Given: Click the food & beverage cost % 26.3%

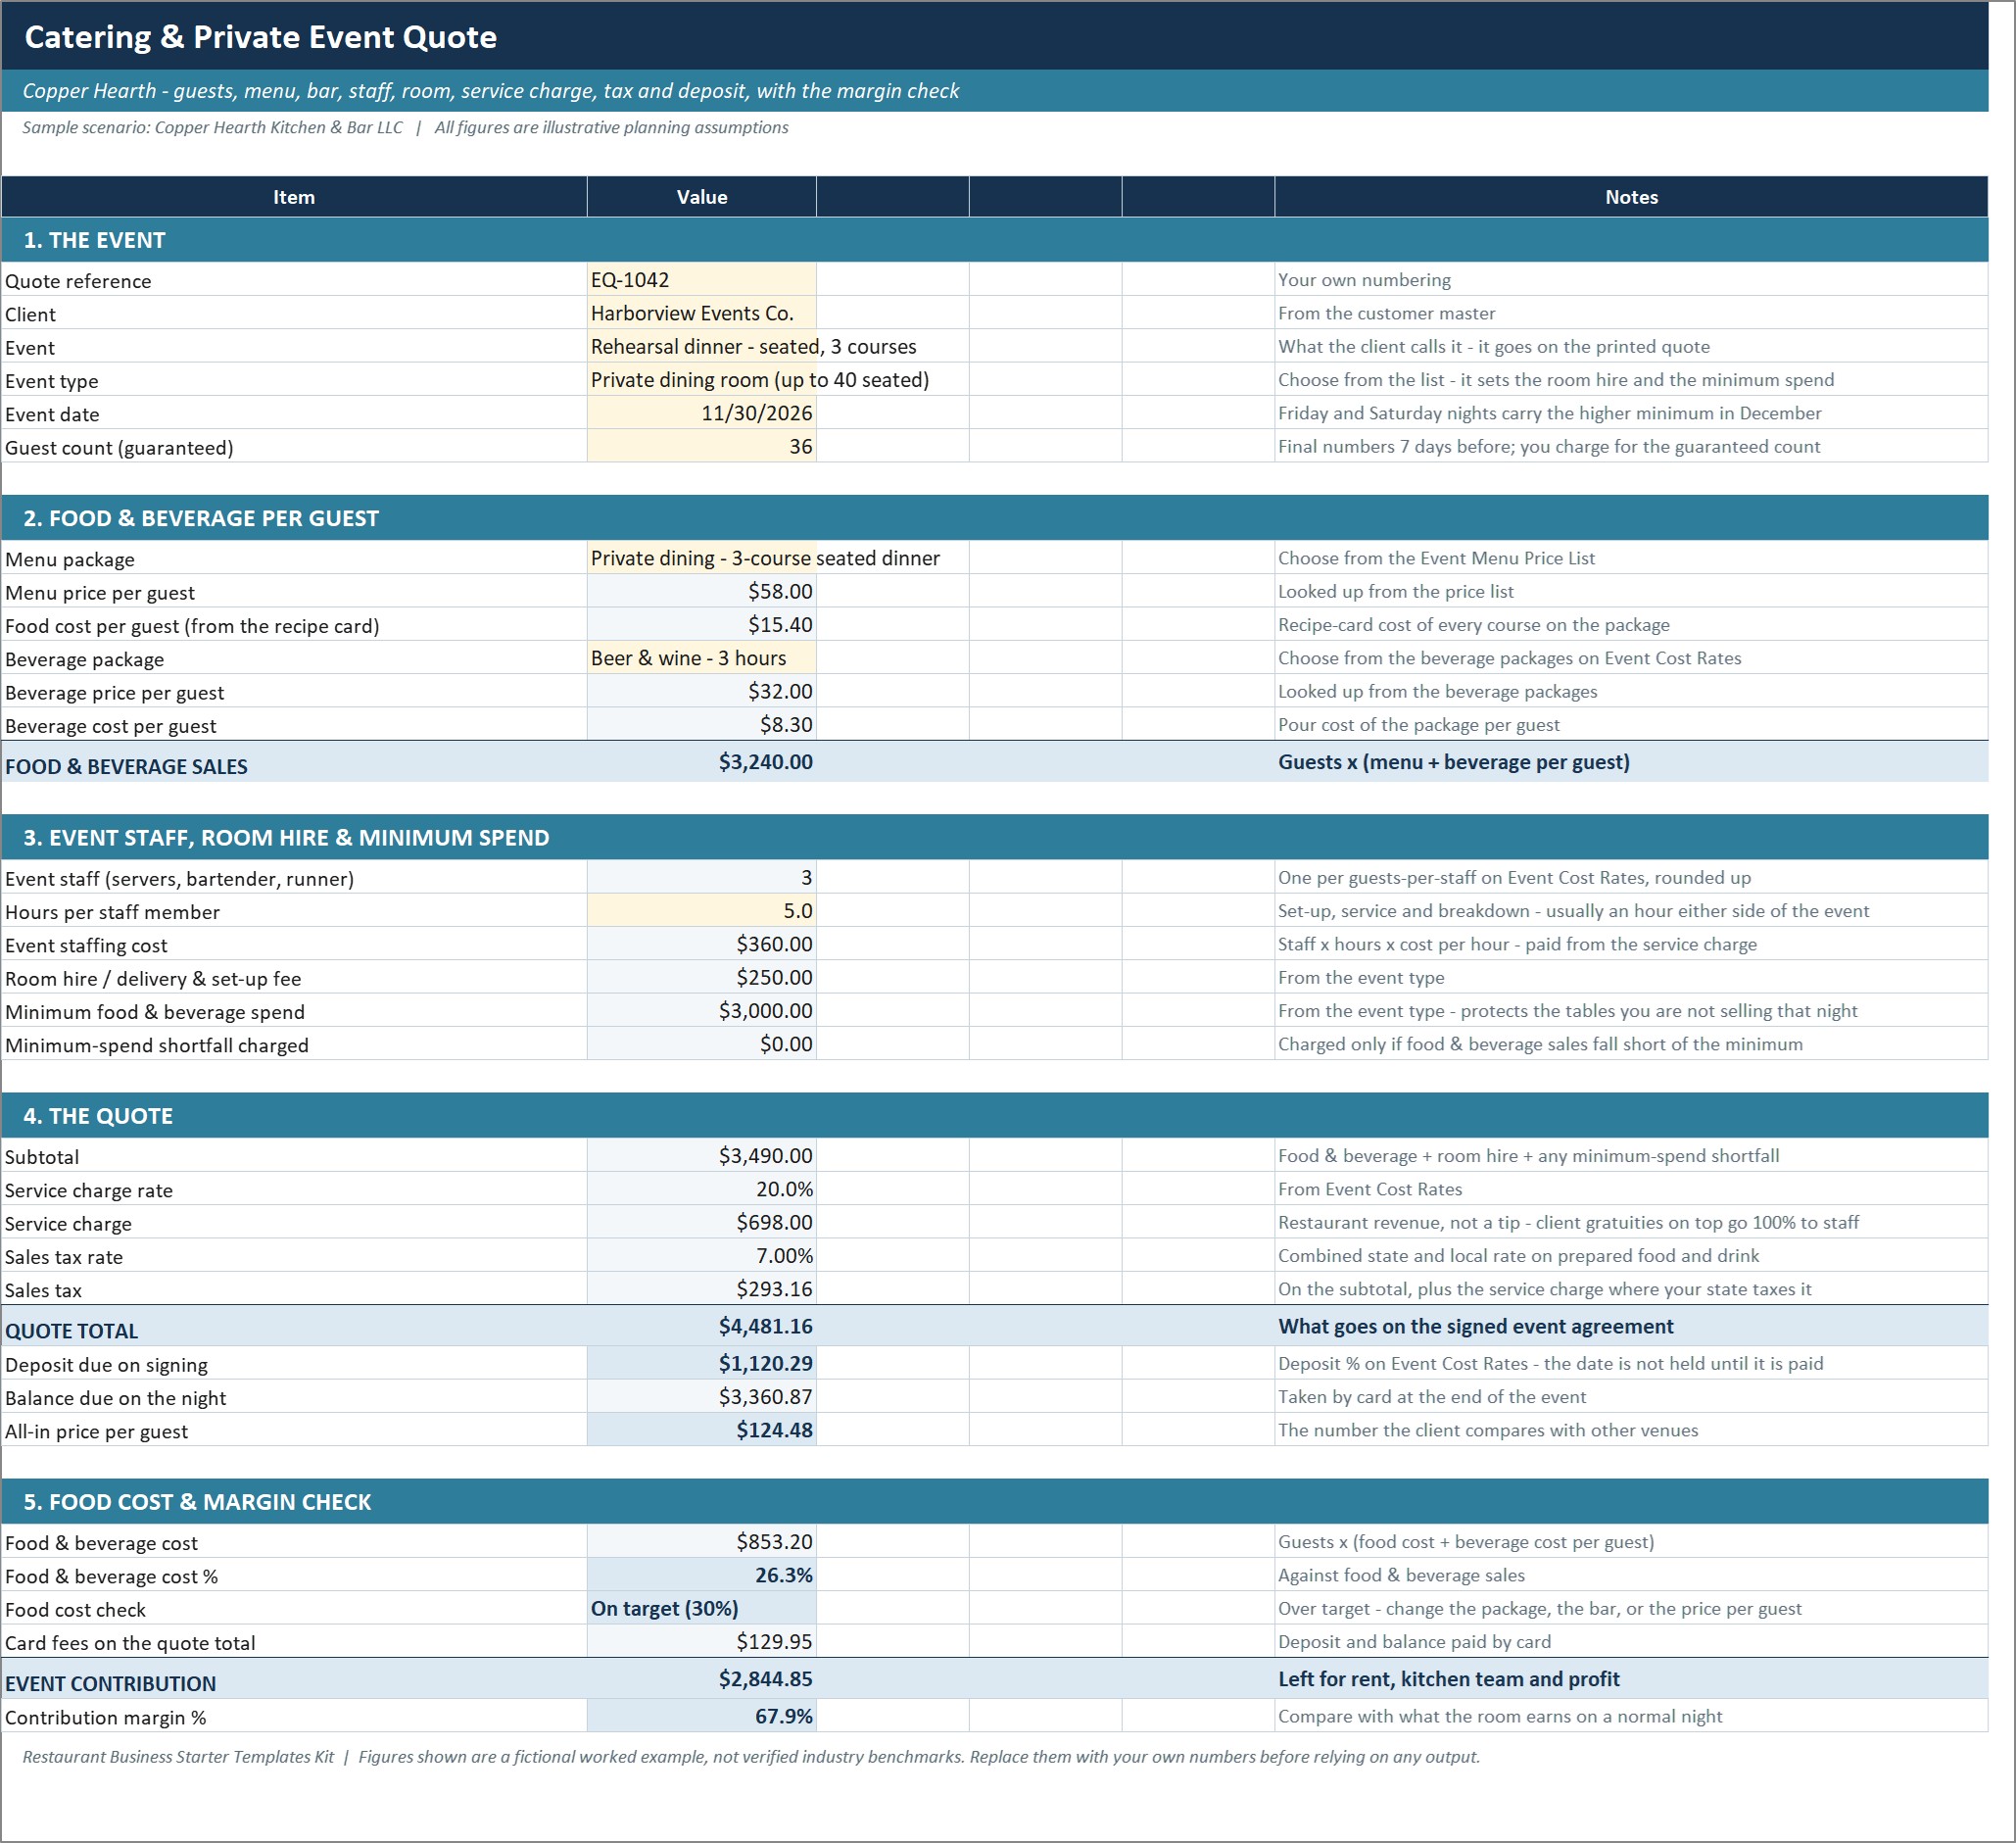Looking at the screenshot, I should pos(701,1575).
